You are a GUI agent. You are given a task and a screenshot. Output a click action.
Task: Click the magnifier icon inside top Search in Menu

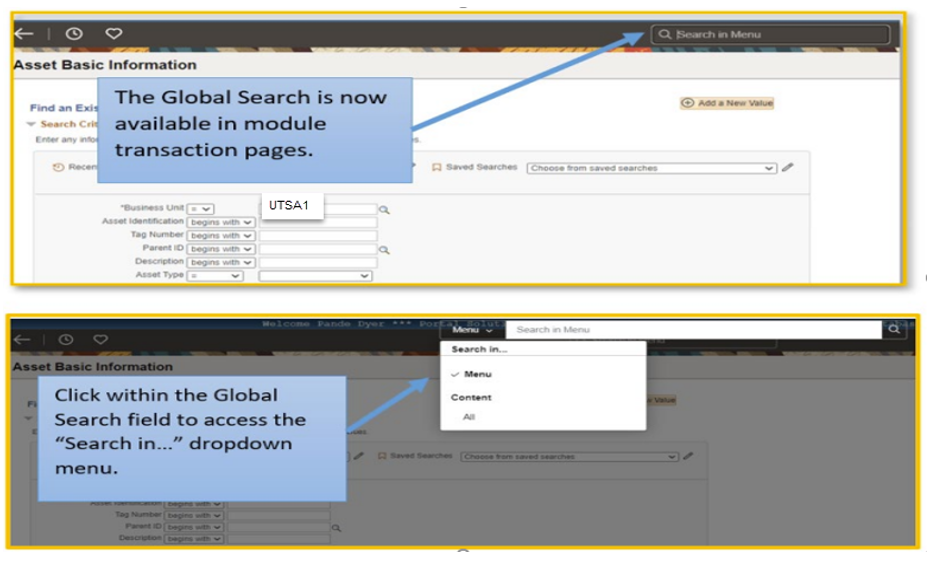pos(665,34)
